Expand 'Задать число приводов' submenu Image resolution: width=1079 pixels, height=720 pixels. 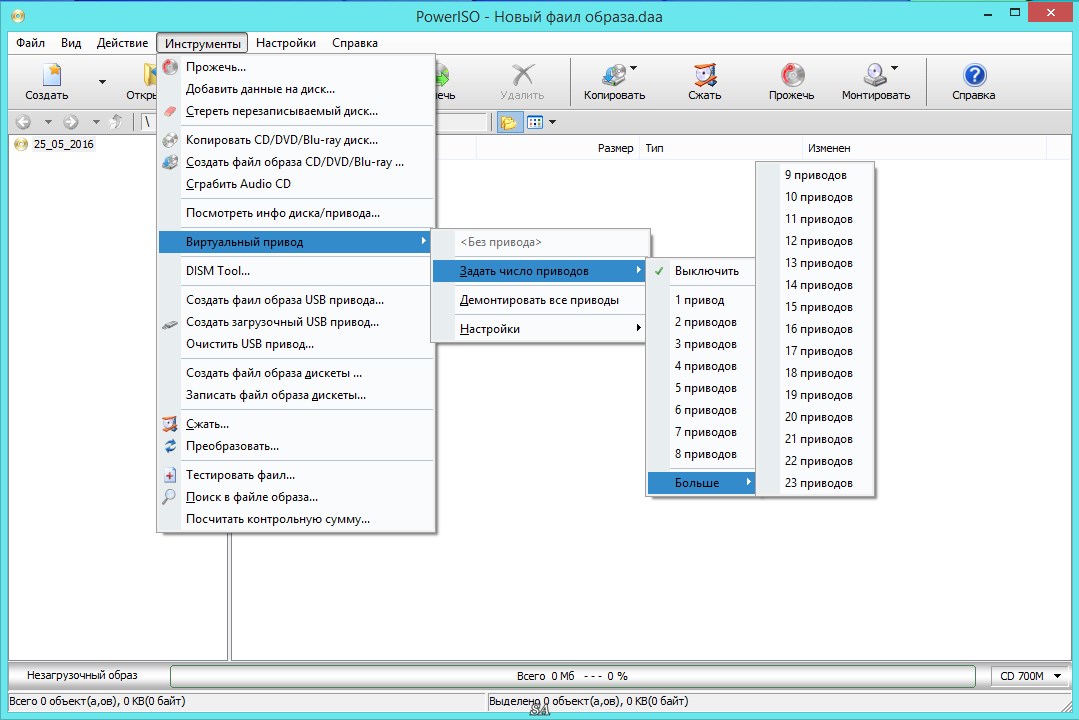pyautogui.click(x=539, y=271)
